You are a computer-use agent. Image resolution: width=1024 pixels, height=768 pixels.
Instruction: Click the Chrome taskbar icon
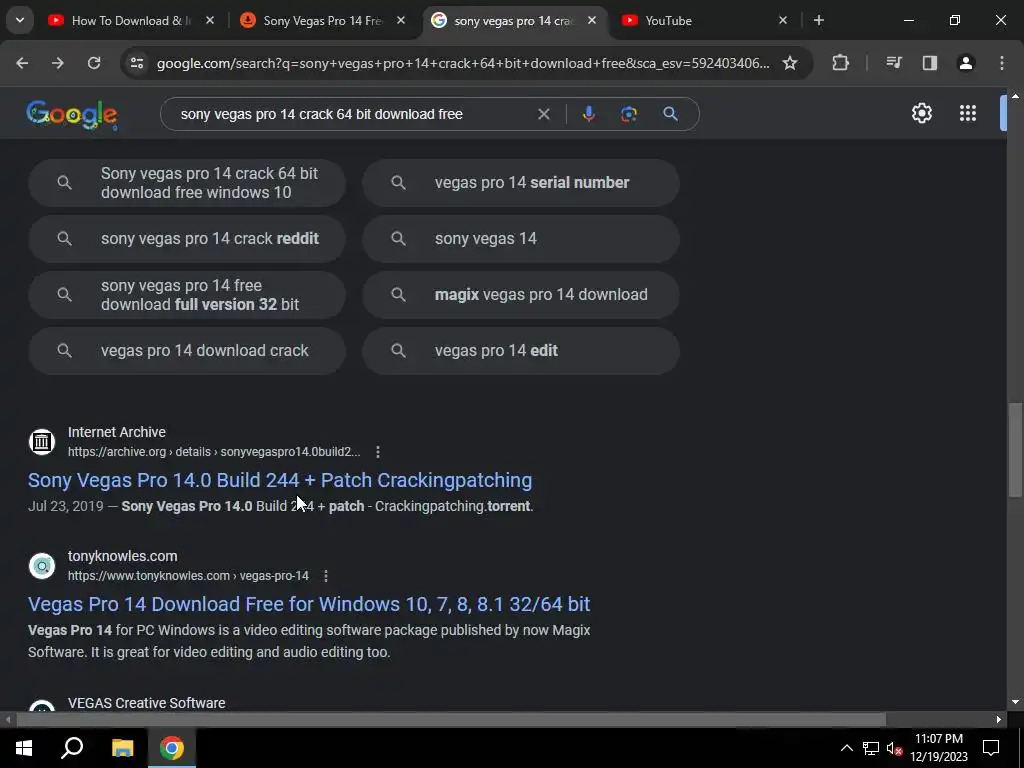tap(172, 747)
